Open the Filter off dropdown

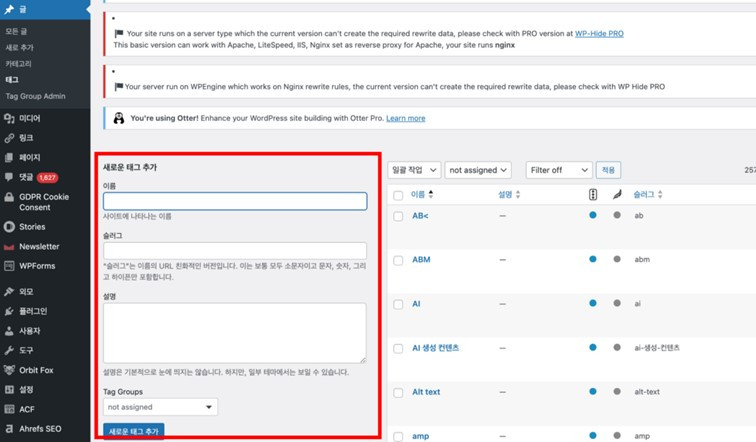[x=559, y=170]
